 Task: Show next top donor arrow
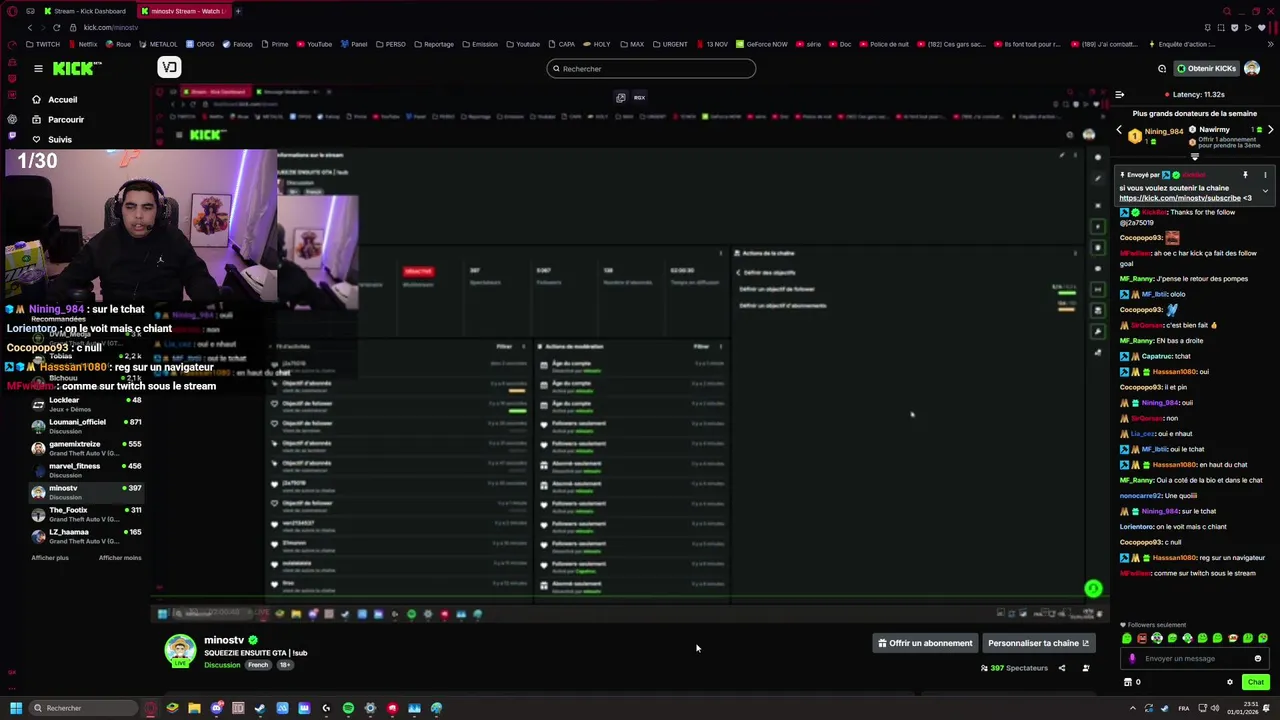pos(1270,130)
